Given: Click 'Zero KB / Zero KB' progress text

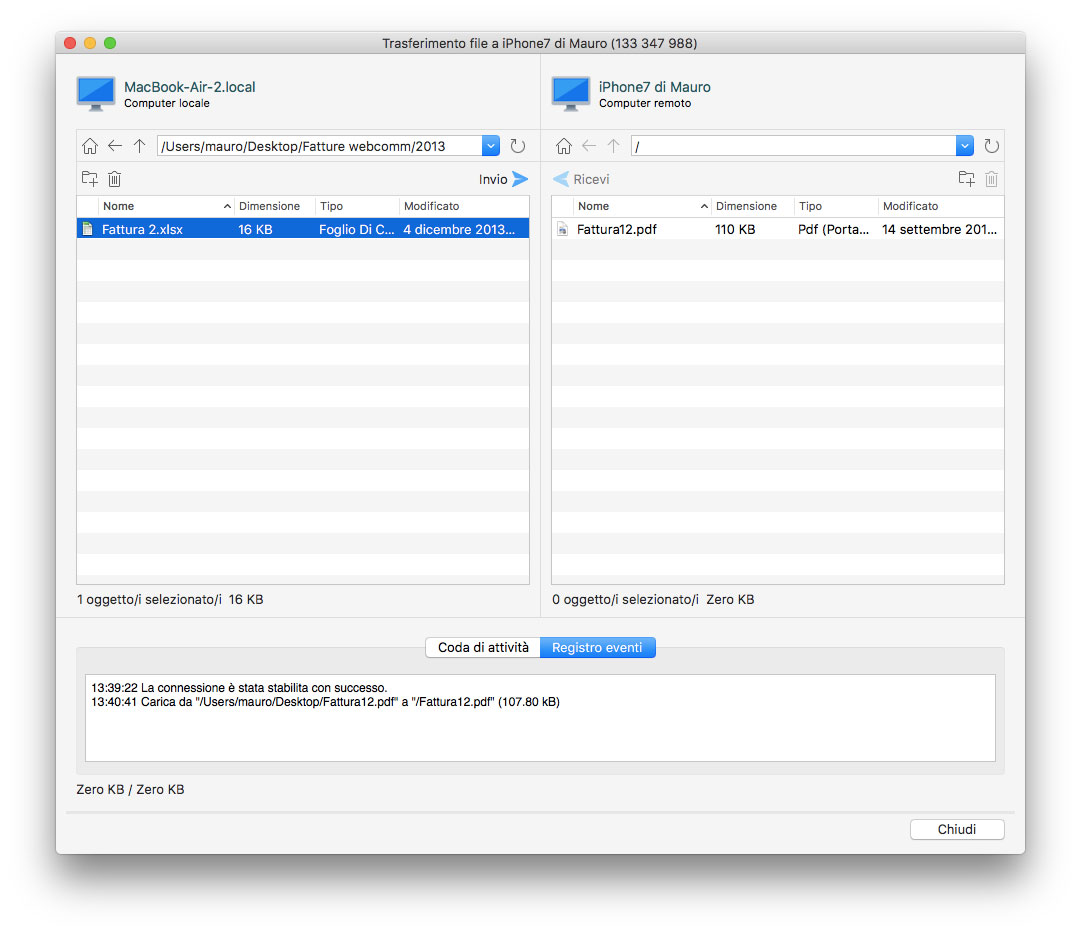Looking at the screenshot, I should click(130, 789).
